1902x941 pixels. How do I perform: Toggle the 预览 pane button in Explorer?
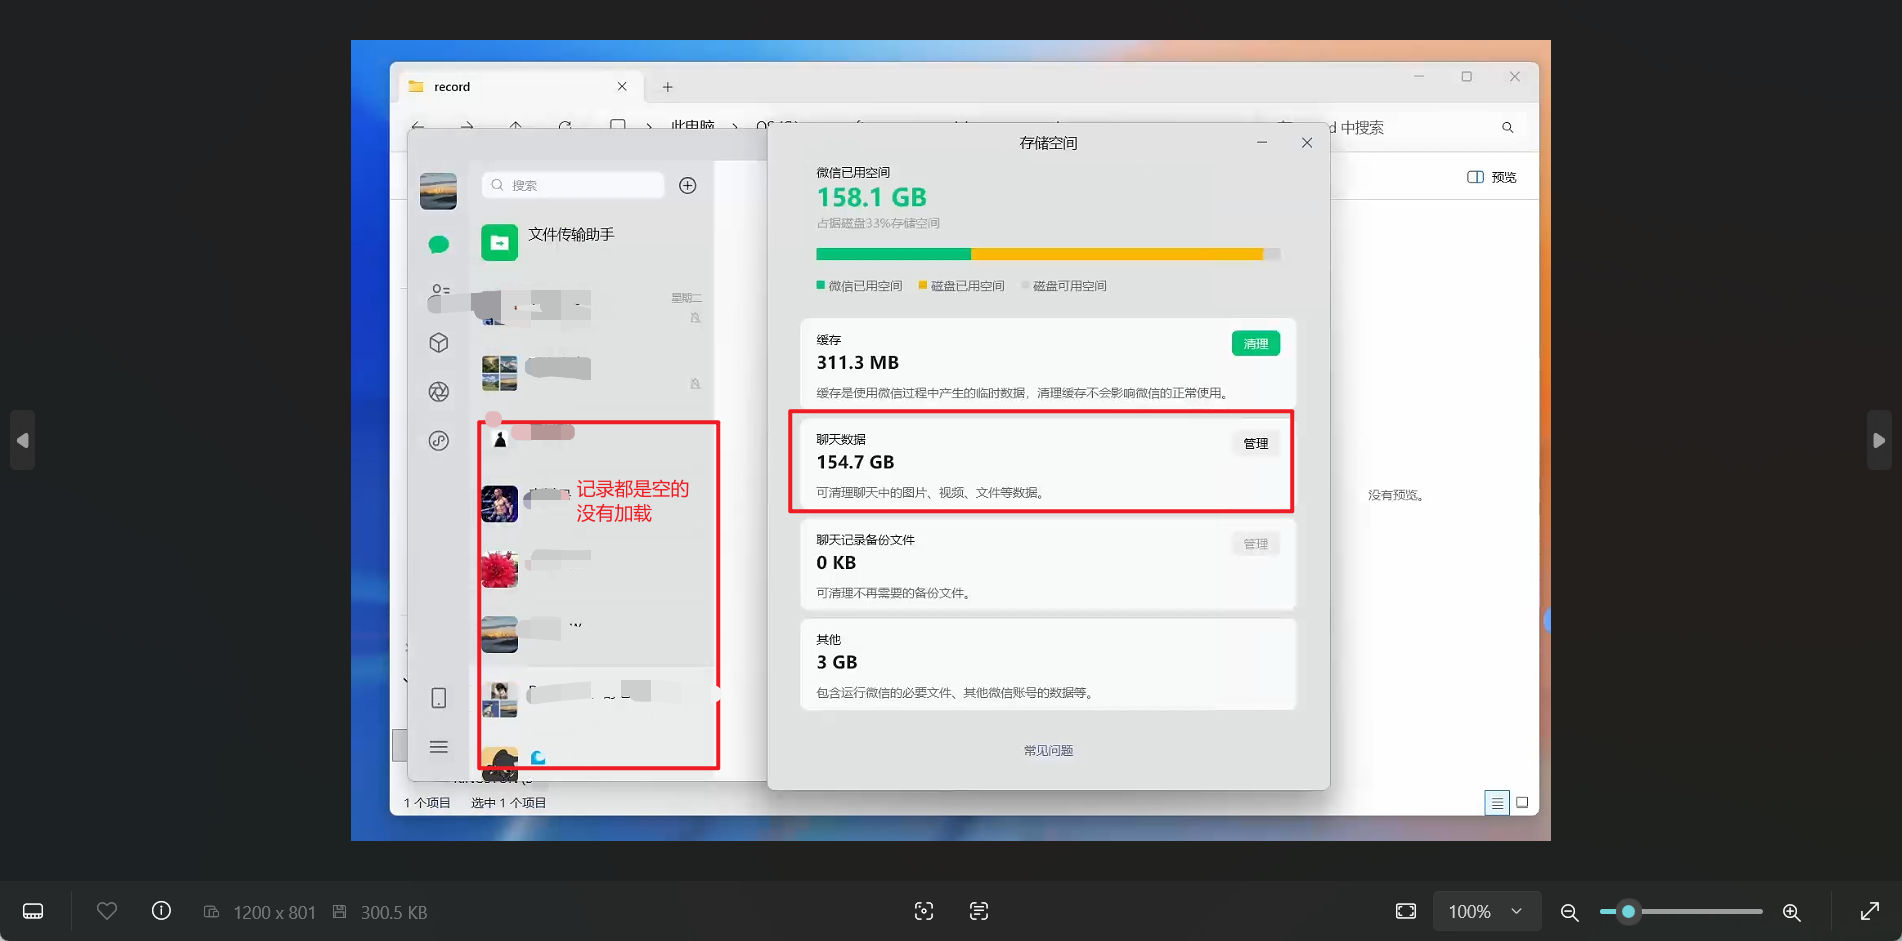(x=1491, y=177)
